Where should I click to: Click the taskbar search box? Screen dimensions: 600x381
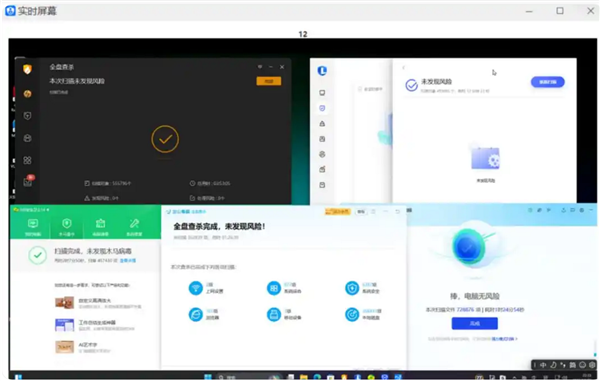click(248, 377)
